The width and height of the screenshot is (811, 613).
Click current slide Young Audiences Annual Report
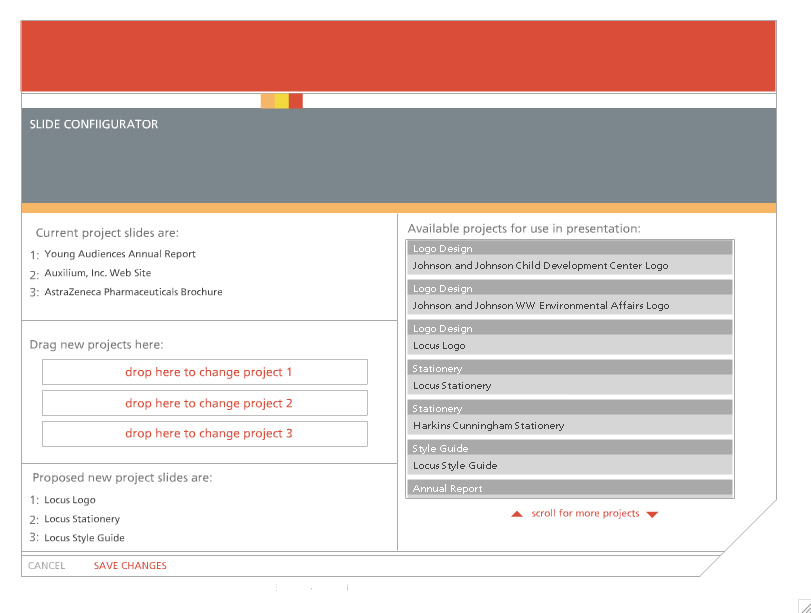click(120, 254)
